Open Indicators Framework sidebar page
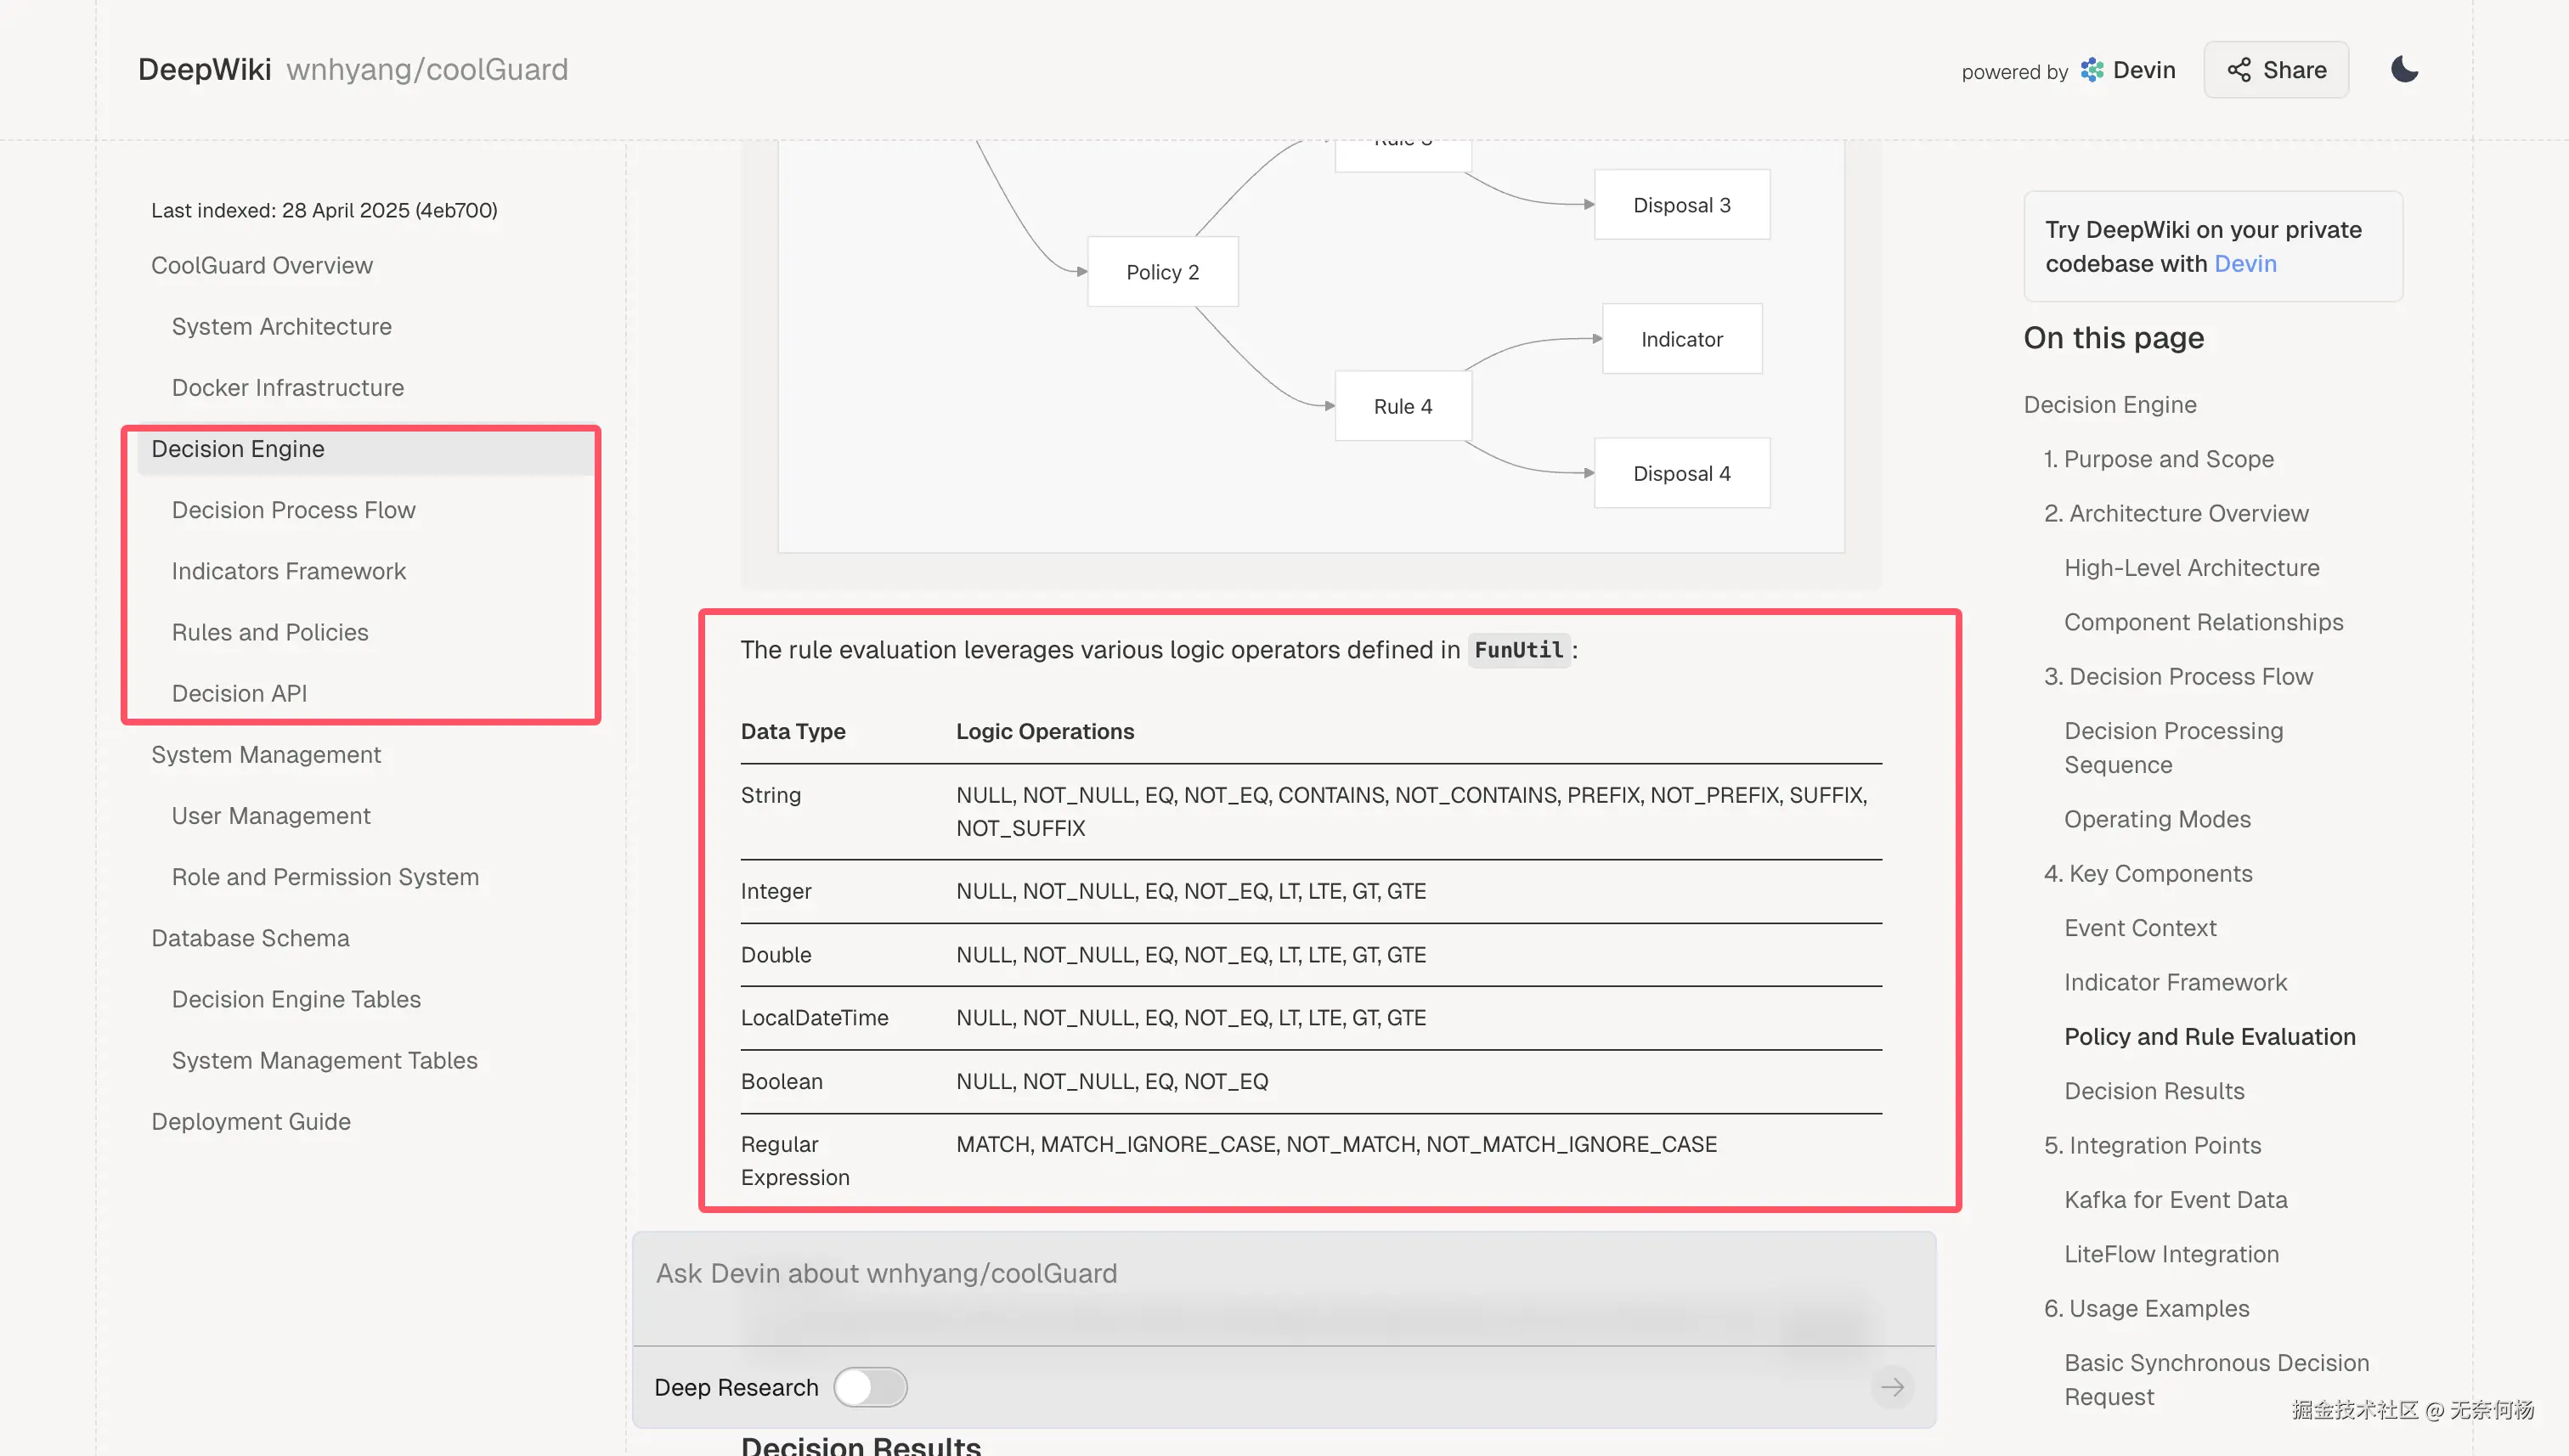 point(288,571)
